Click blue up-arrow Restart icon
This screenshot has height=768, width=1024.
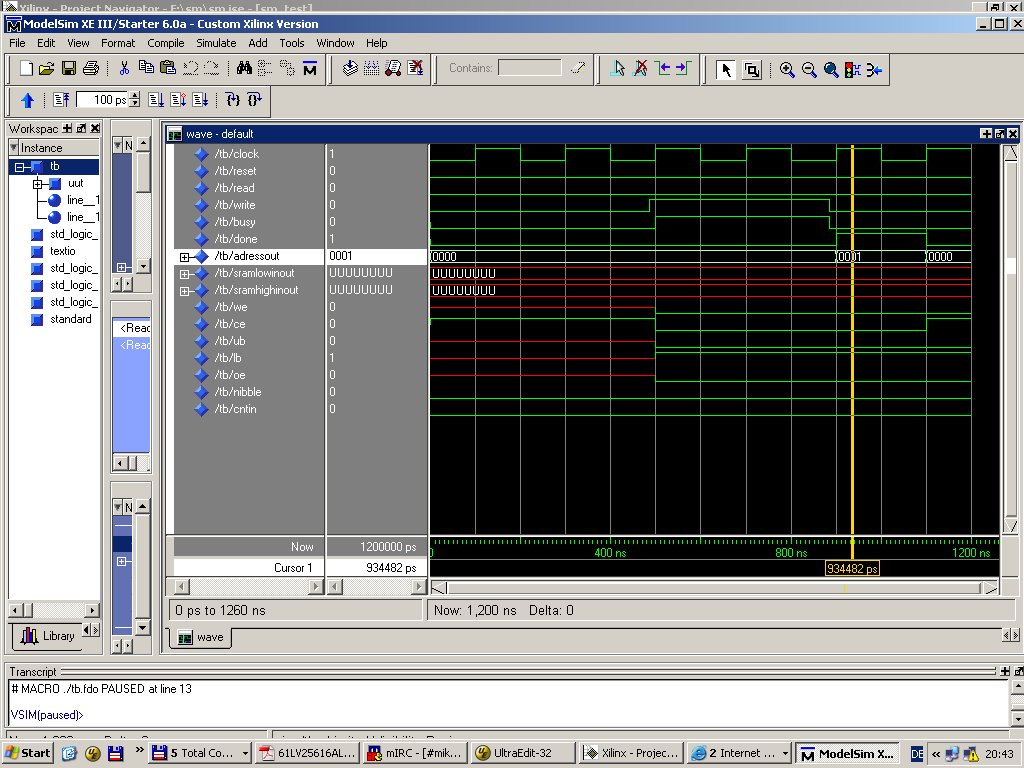point(27,100)
